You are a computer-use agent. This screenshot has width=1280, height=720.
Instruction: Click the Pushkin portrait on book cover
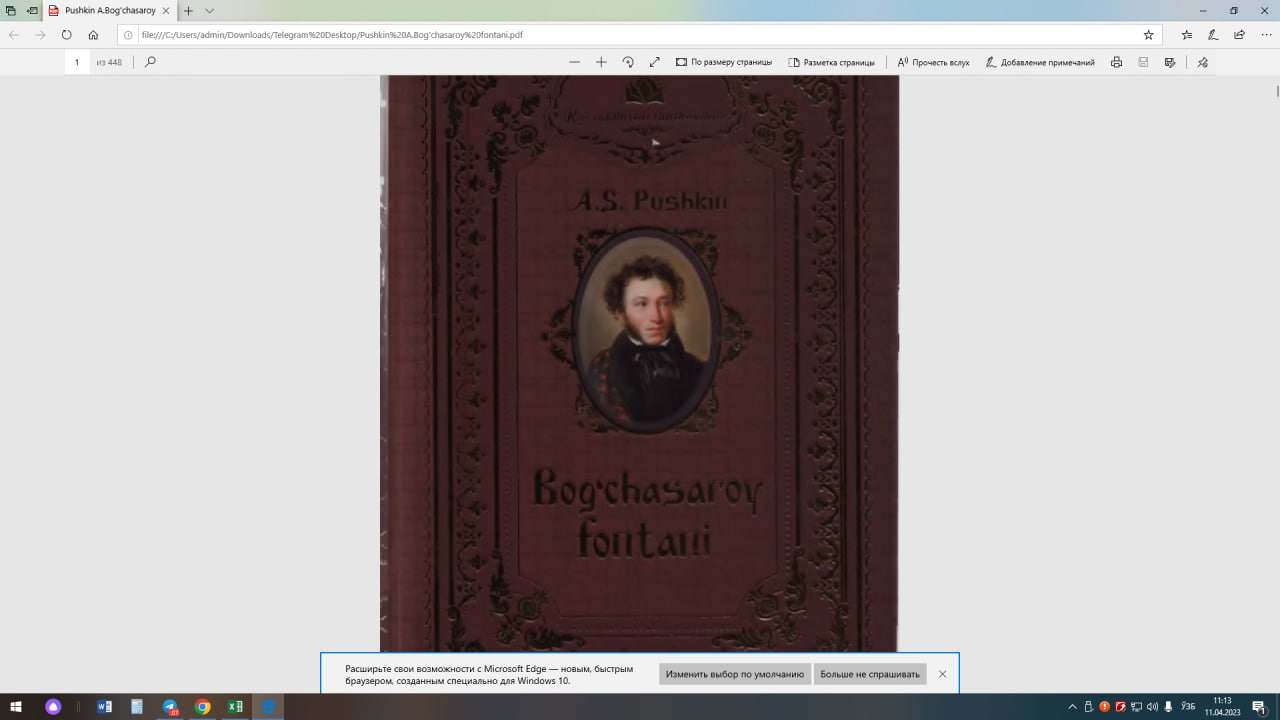click(648, 330)
